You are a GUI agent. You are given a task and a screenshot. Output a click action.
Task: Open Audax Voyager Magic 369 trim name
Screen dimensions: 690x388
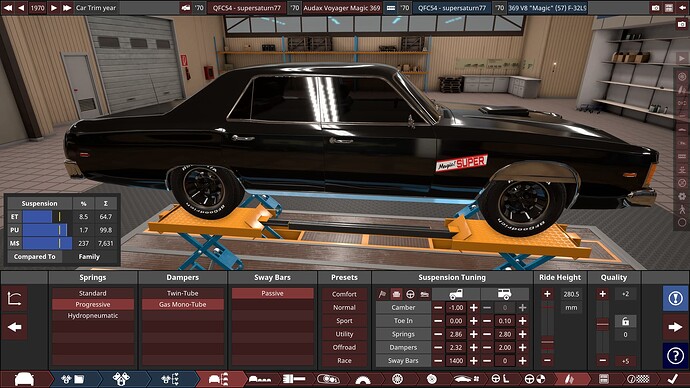[341, 7]
